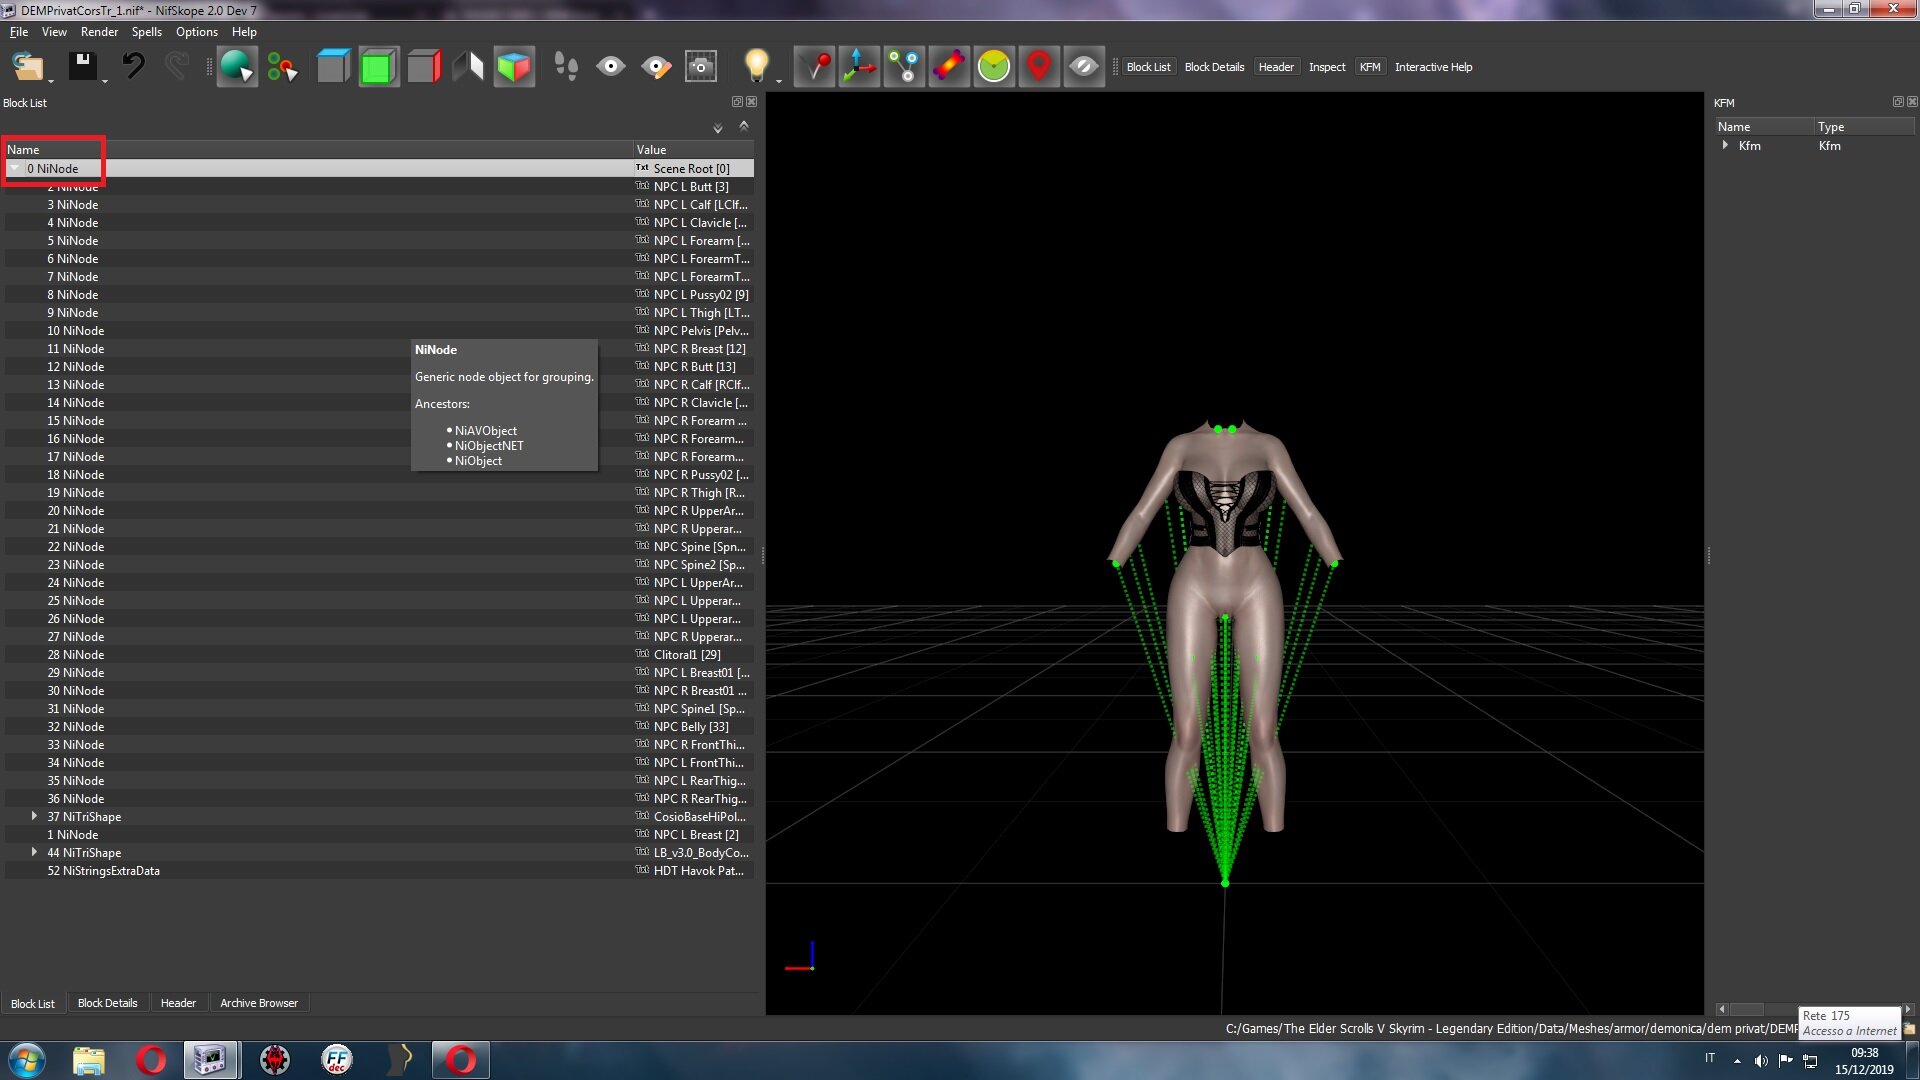The width and height of the screenshot is (1920, 1080).
Task: Float the KFM panel
Action: pos(1898,102)
